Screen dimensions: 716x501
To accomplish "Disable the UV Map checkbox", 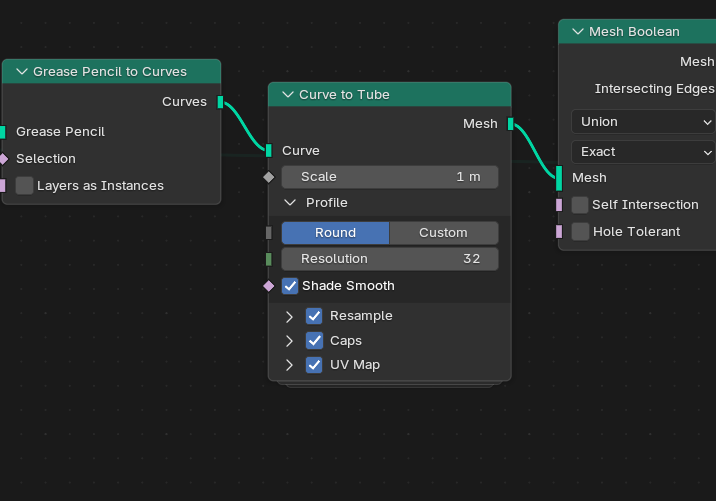I will (x=314, y=364).
